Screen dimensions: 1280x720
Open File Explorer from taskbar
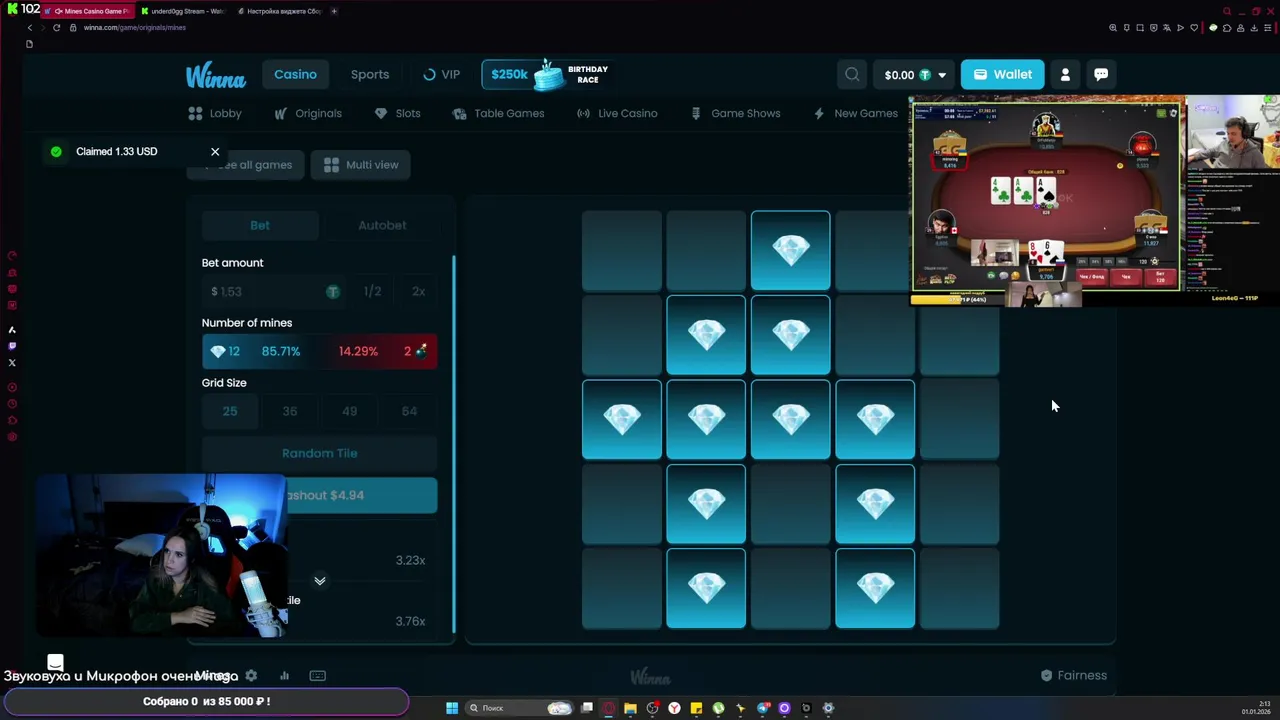[x=630, y=708]
